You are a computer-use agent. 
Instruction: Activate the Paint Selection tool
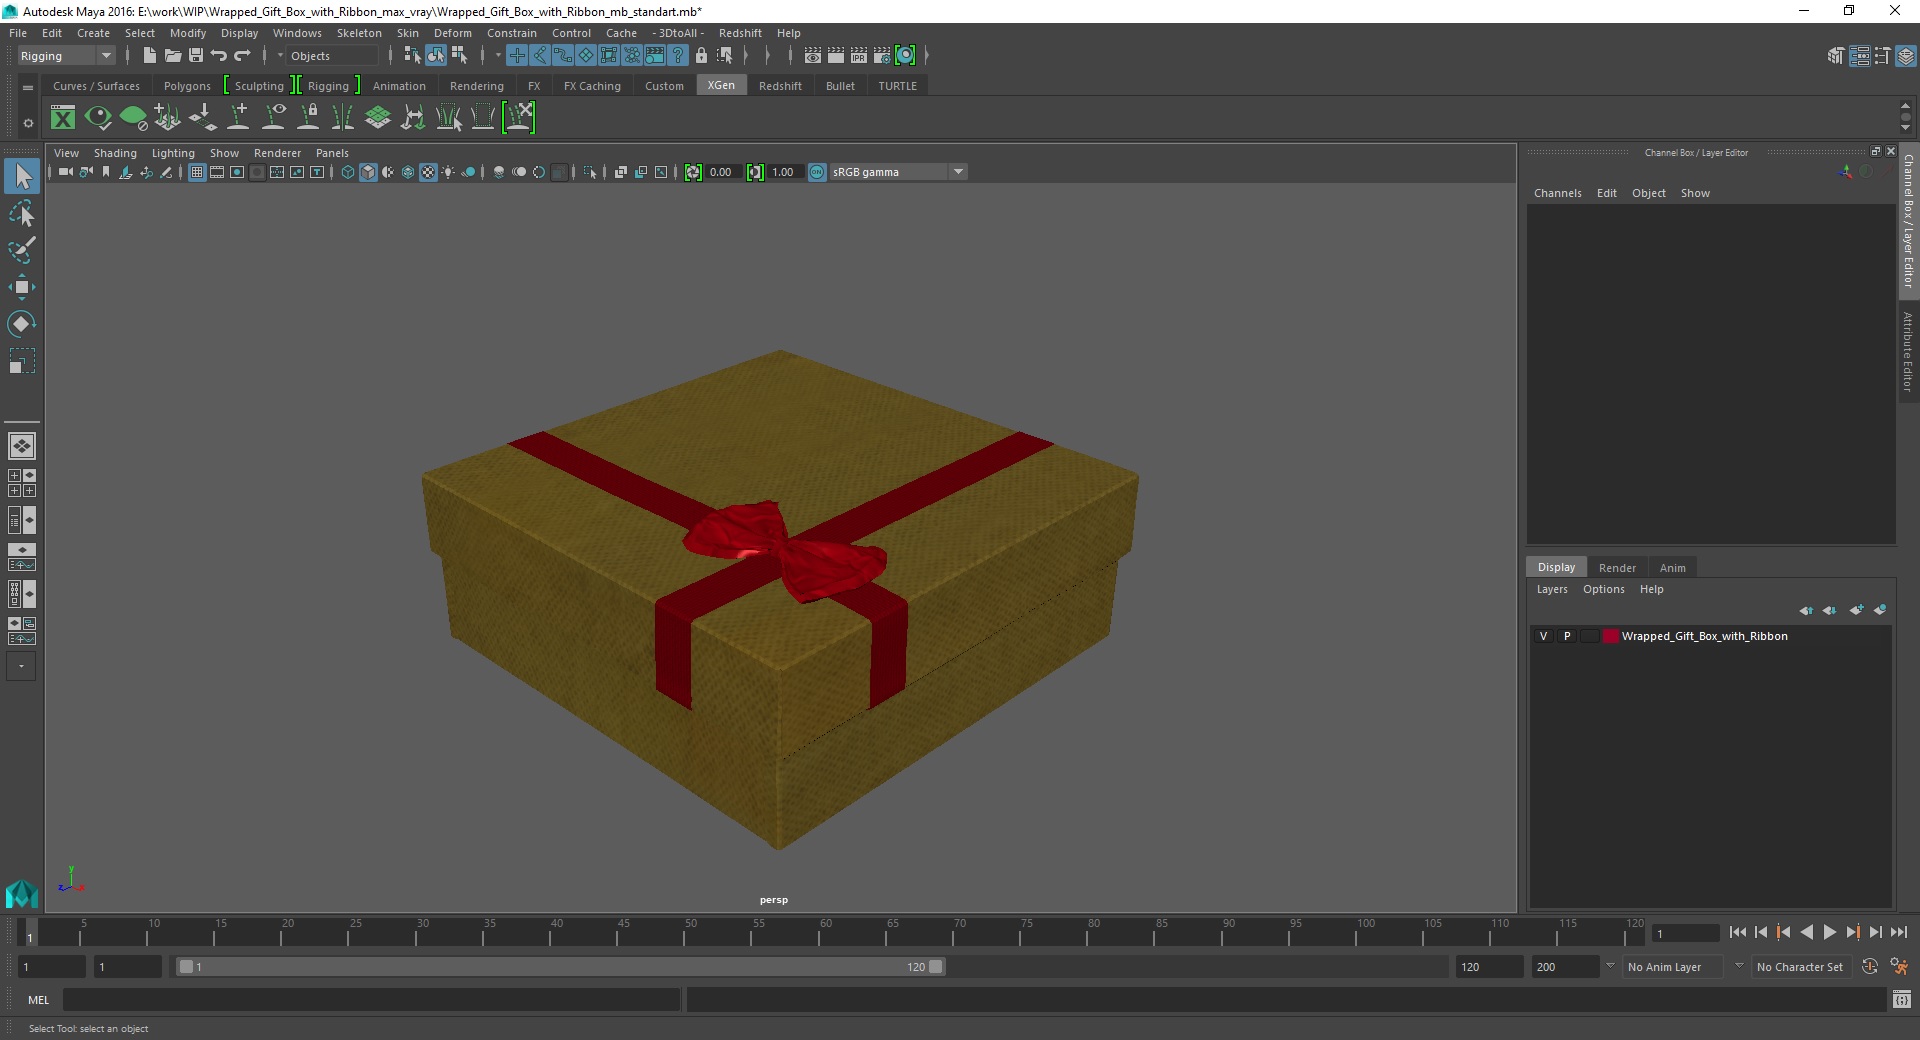pos(22,250)
